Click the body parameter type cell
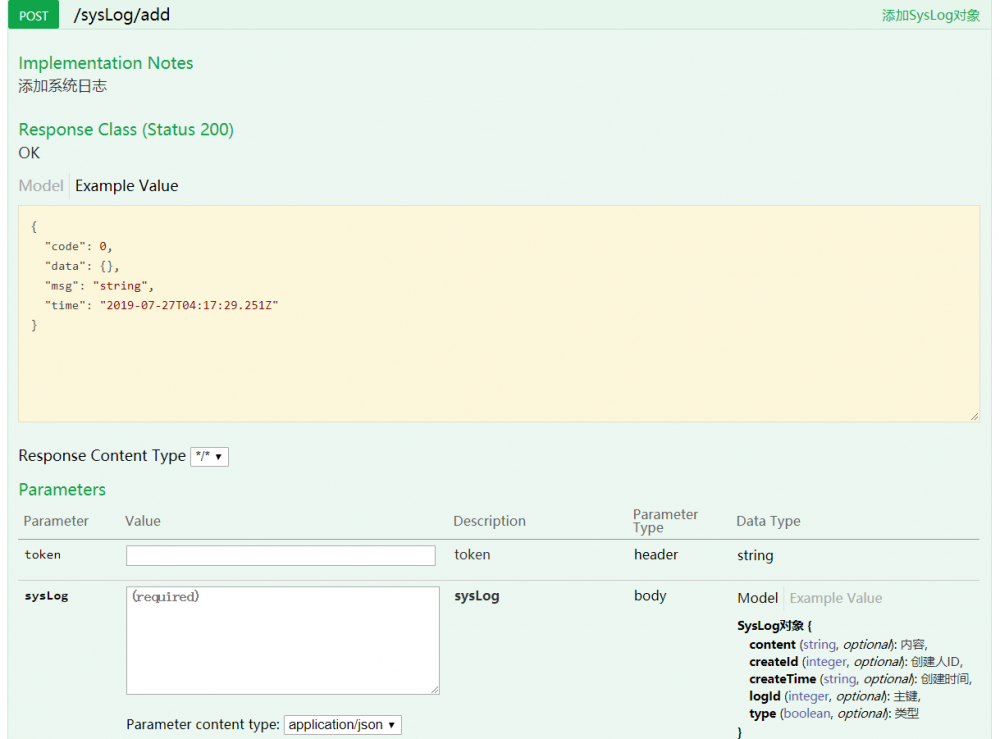The height and width of the screenshot is (739, 1000). (650, 596)
